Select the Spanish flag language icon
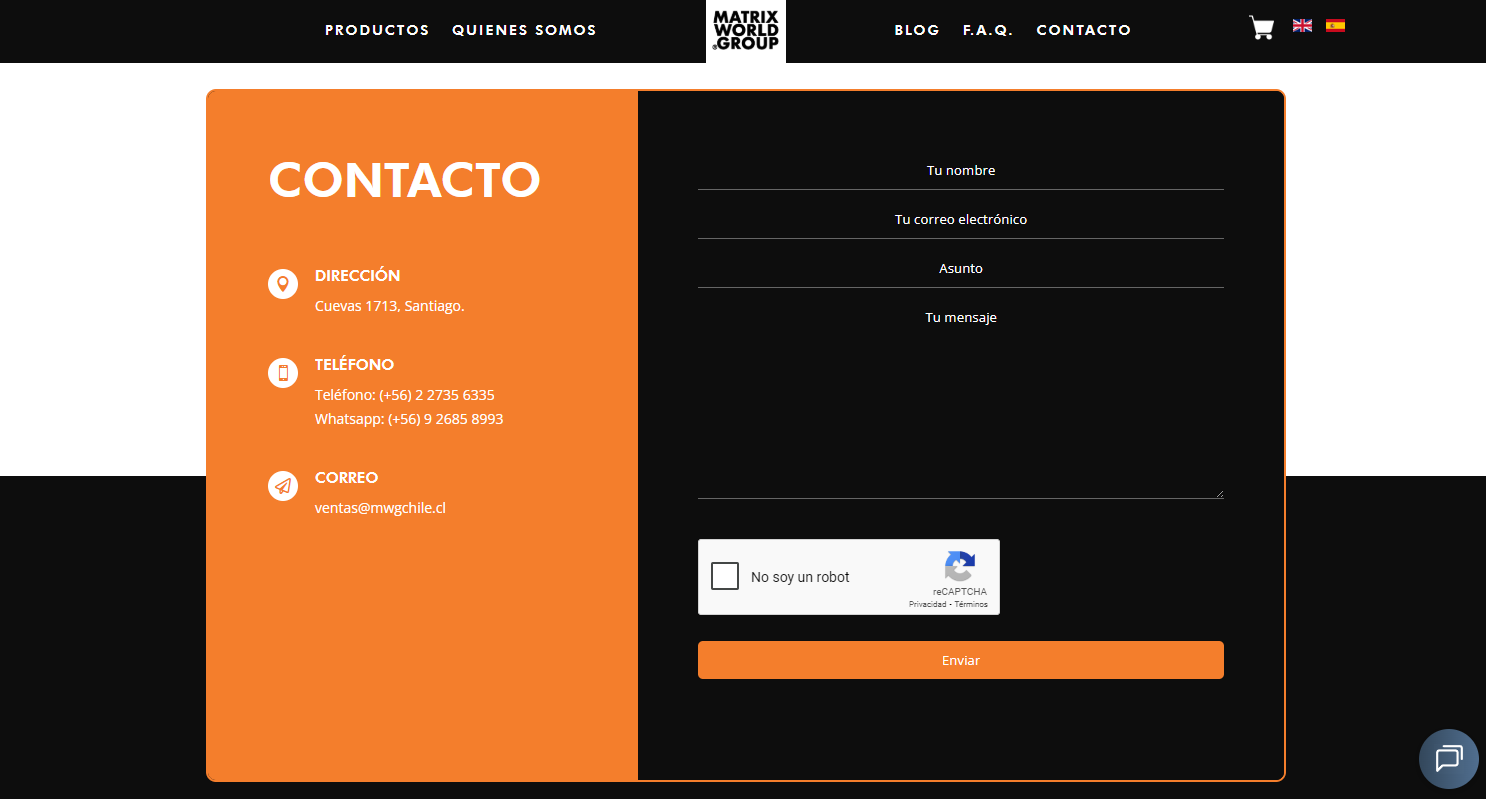This screenshot has height=799, width=1486. pos(1335,26)
